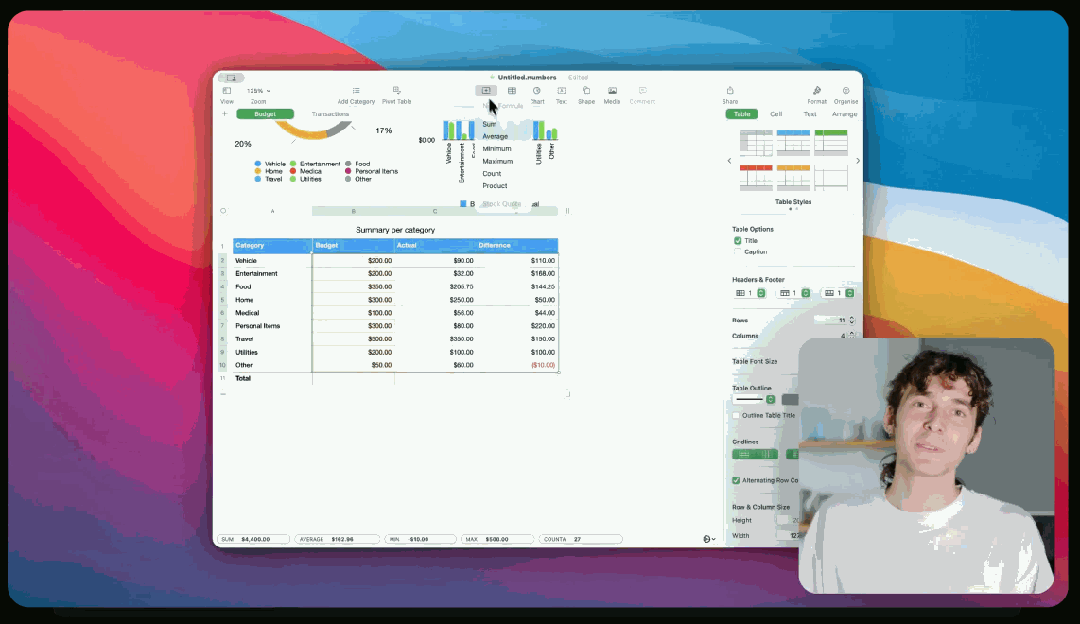Switch to the Budget sheet tab
The height and width of the screenshot is (624, 1080).
point(265,114)
